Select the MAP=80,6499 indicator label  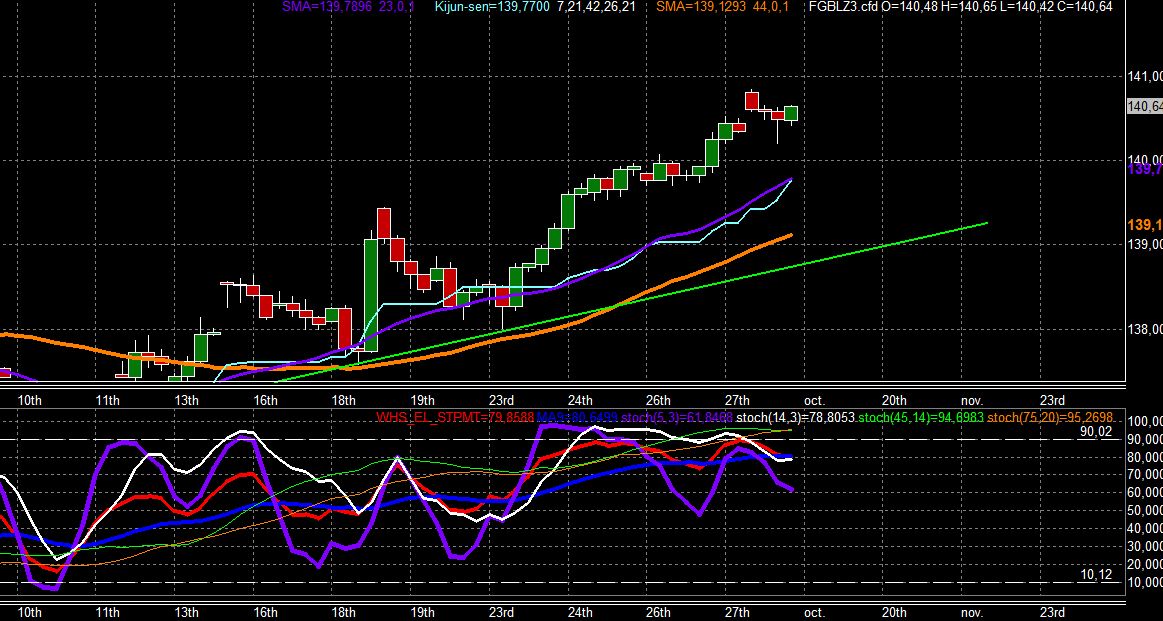[x=577, y=418]
